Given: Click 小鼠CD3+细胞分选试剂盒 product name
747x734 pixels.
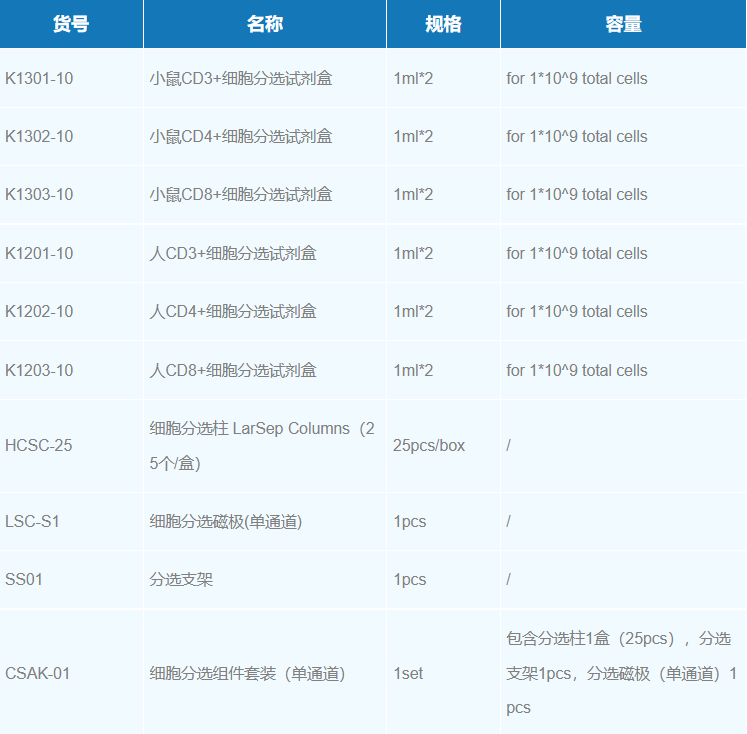Looking at the screenshot, I should (x=240, y=78).
